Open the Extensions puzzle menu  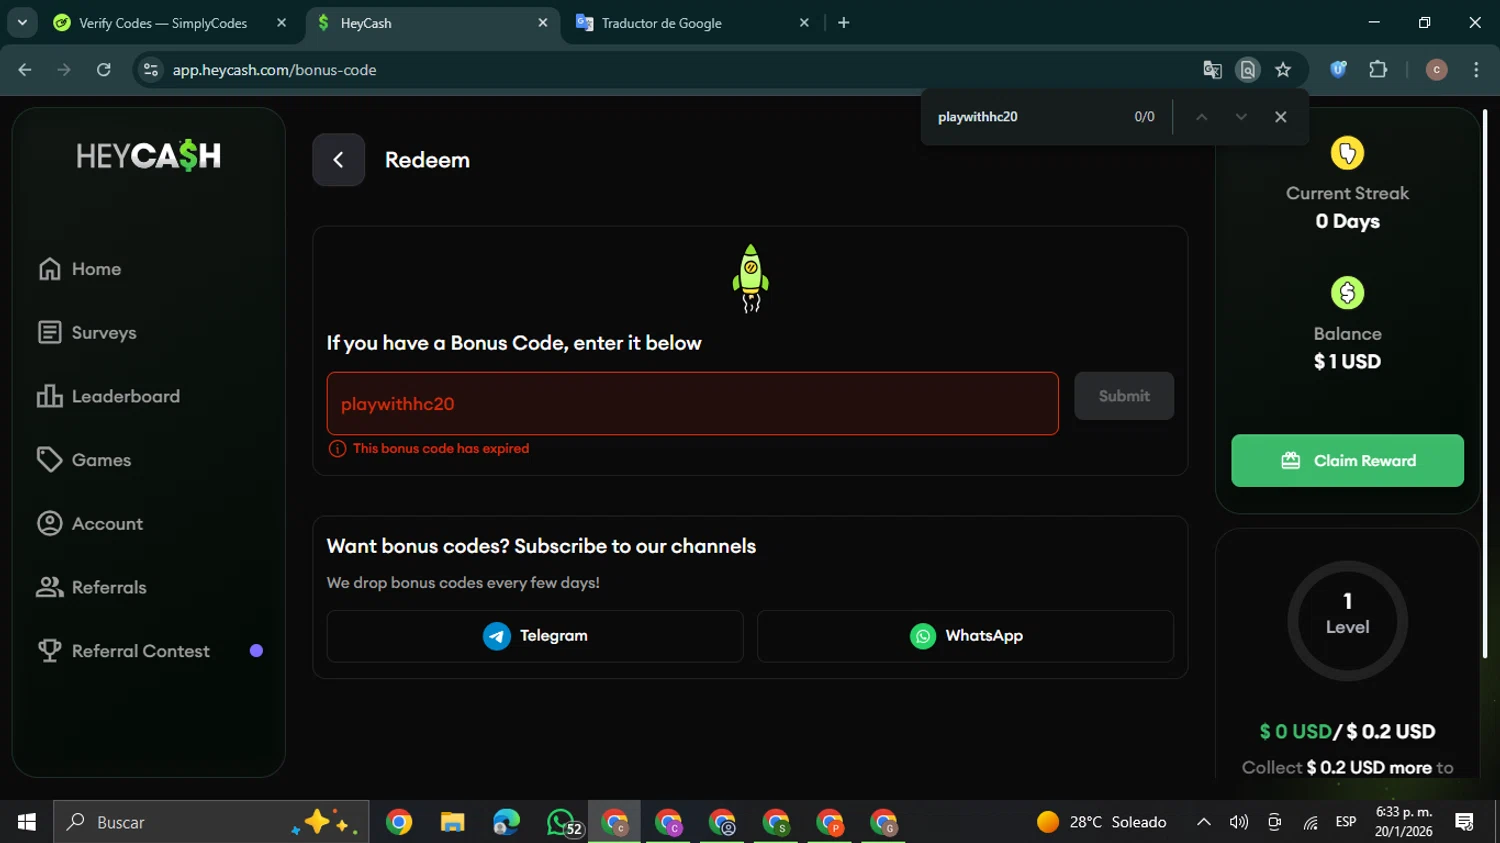click(1378, 70)
